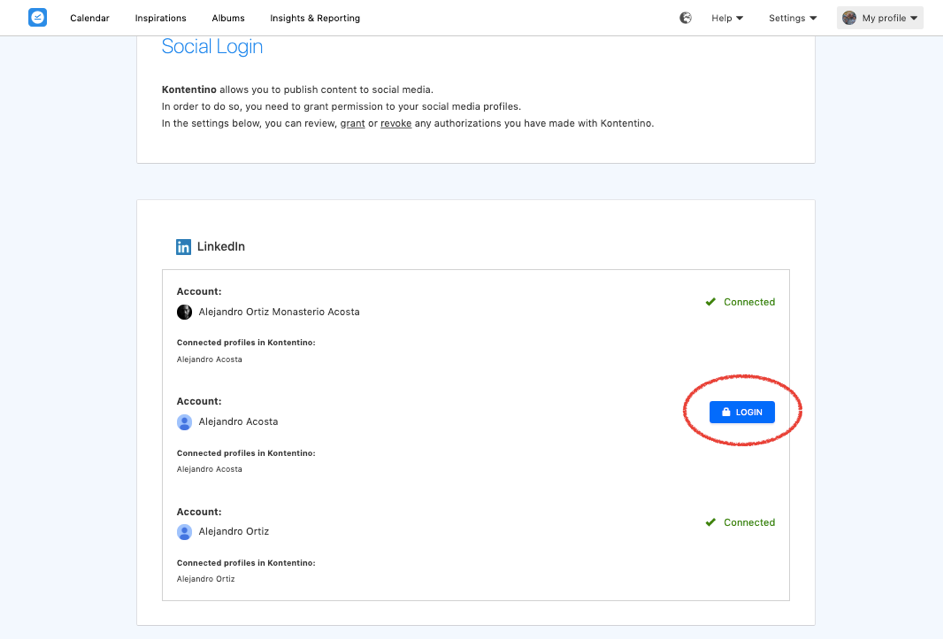Viewport: 943px width, 639px height.
Task: Expand the Settings dropdown
Action: point(793,18)
